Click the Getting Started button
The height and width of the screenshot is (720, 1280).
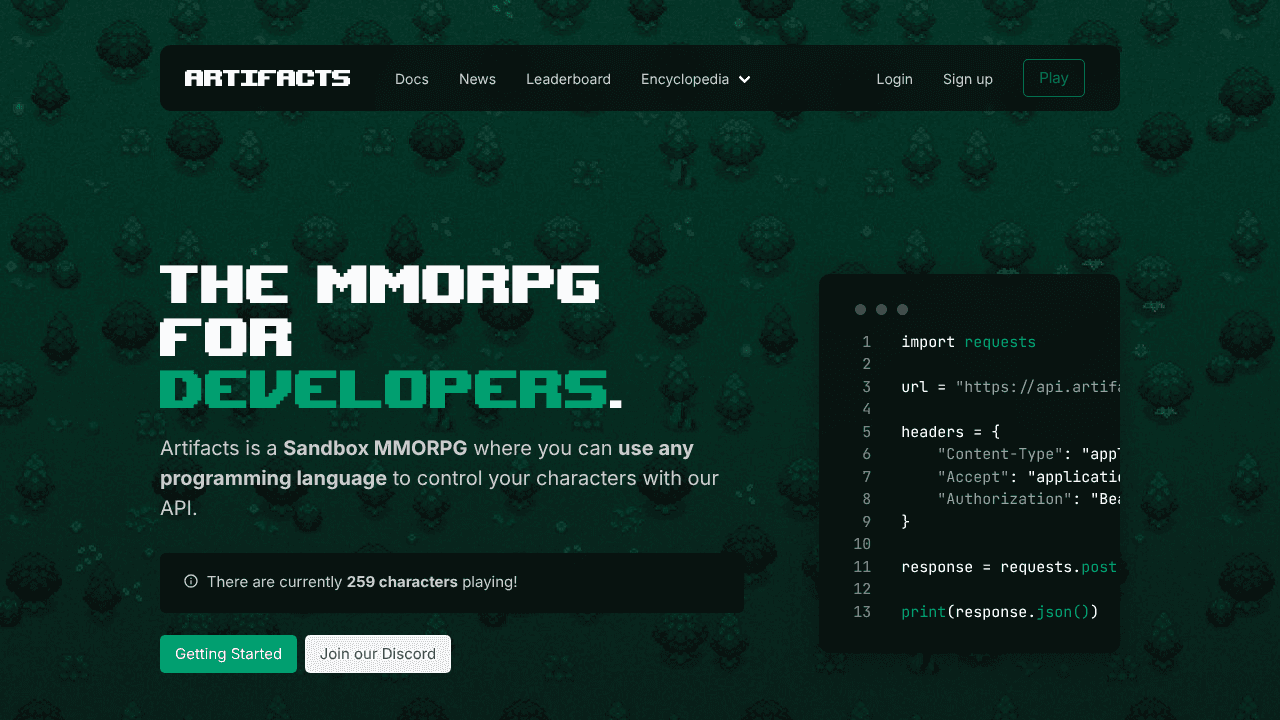tap(228, 654)
